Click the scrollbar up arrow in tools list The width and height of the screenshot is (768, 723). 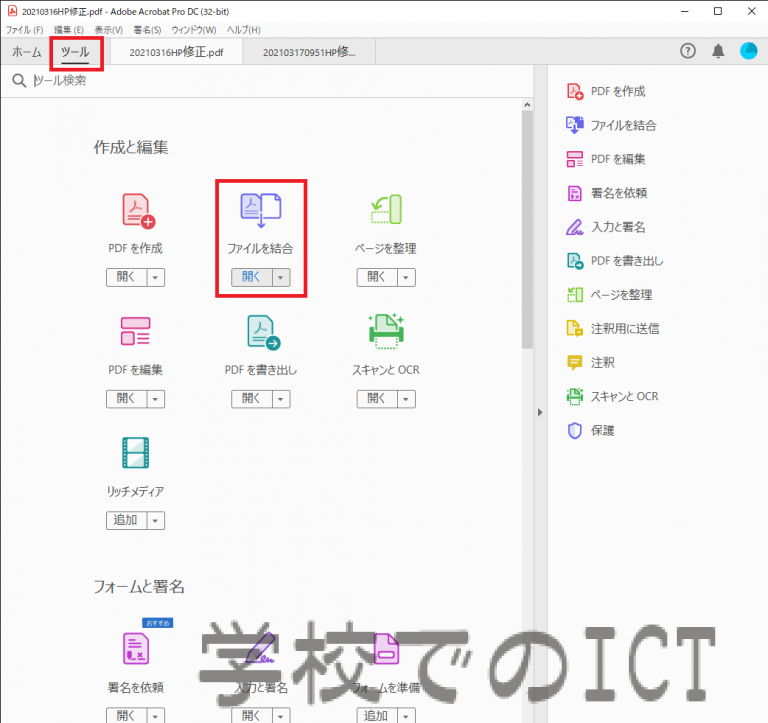pyautogui.click(x=527, y=105)
